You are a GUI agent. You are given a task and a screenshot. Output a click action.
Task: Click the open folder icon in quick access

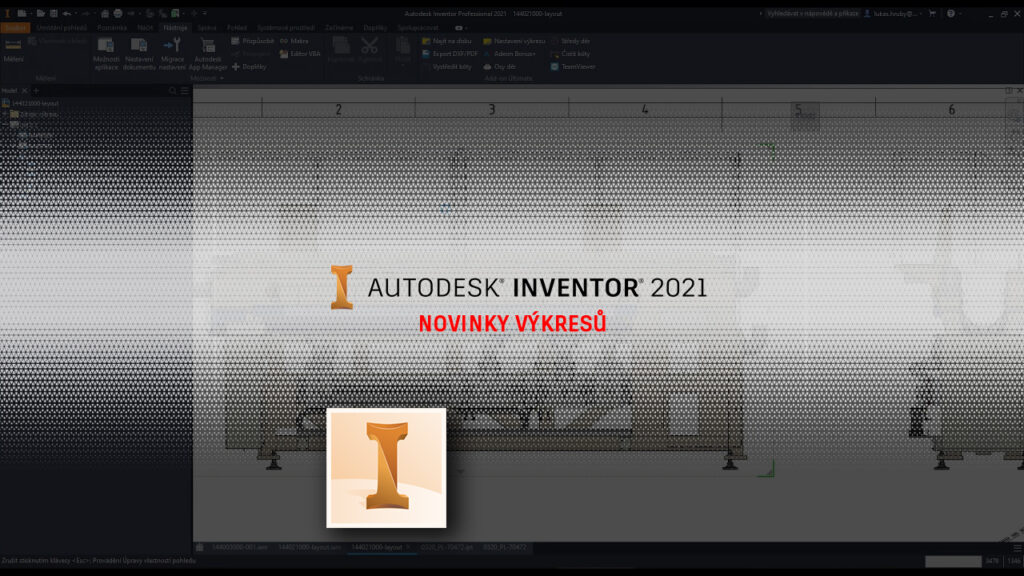[x=40, y=13]
